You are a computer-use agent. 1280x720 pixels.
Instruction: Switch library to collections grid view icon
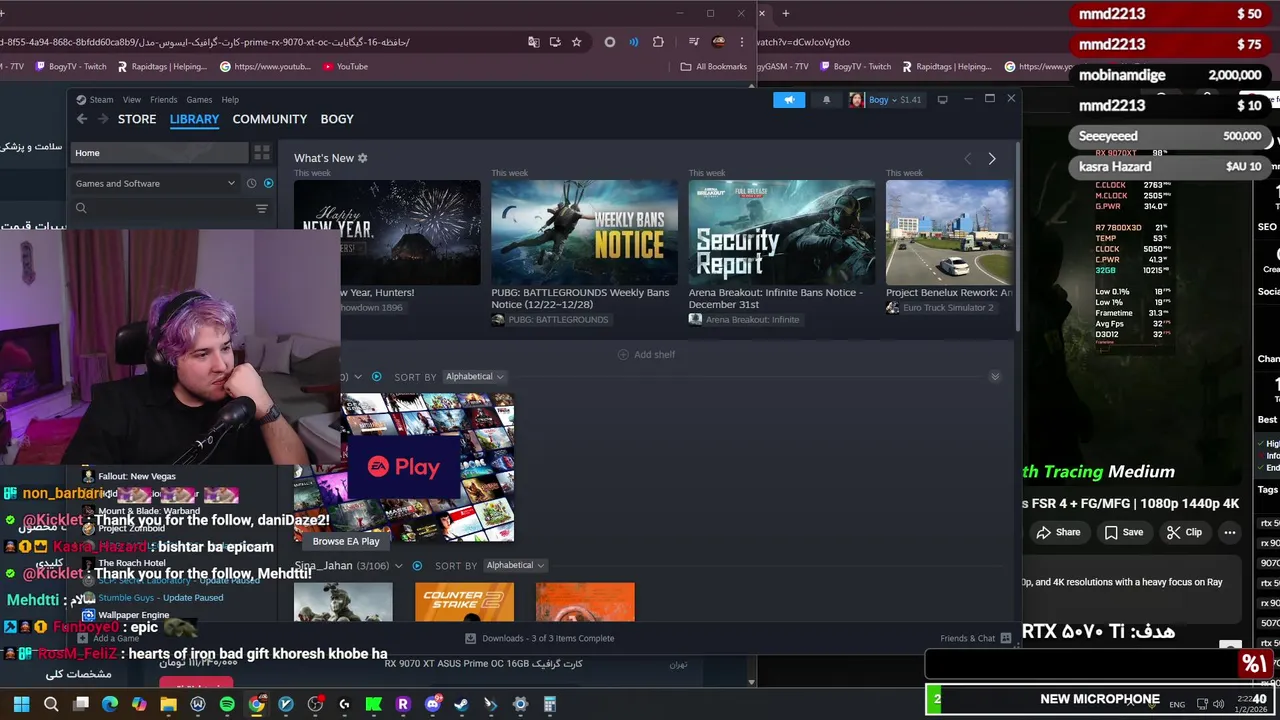pyautogui.click(x=262, y=153)
